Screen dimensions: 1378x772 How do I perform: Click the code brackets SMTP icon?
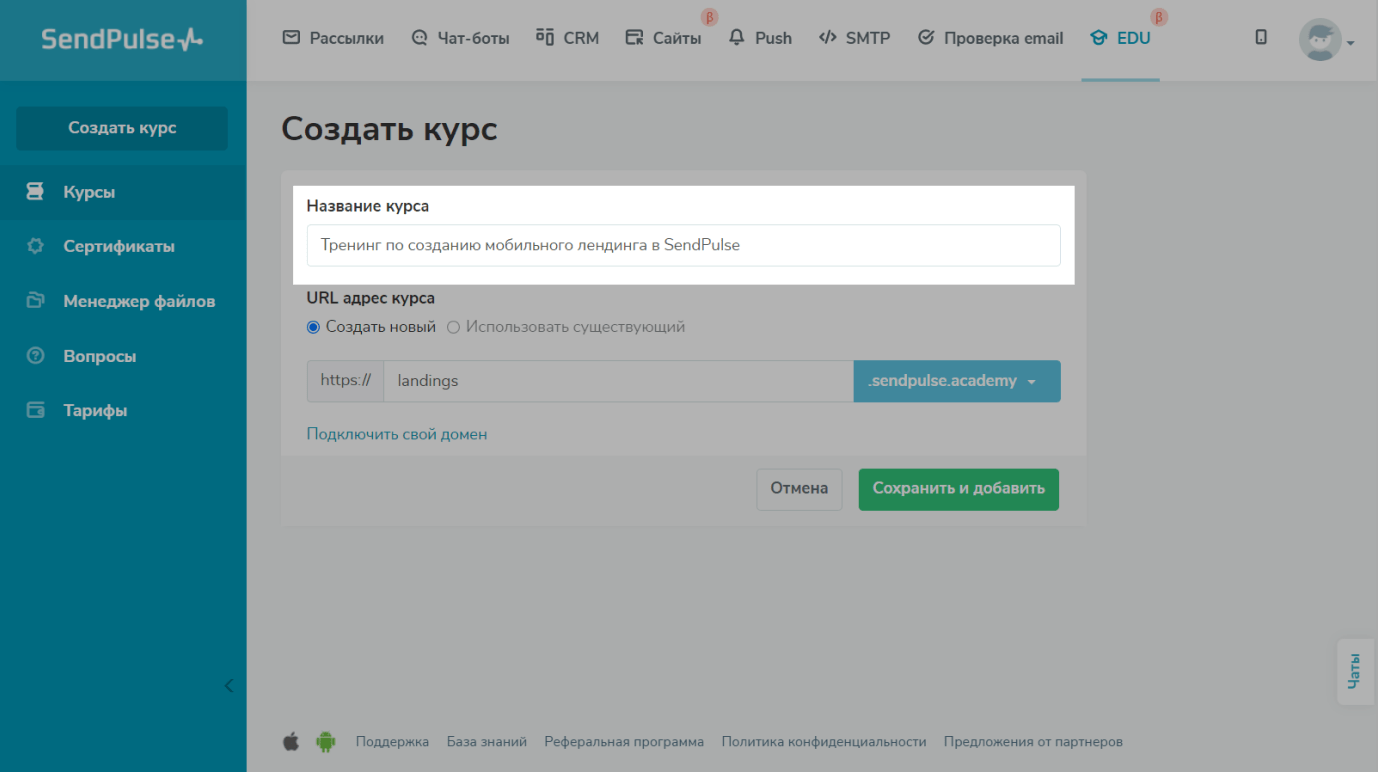pos(827,38)
